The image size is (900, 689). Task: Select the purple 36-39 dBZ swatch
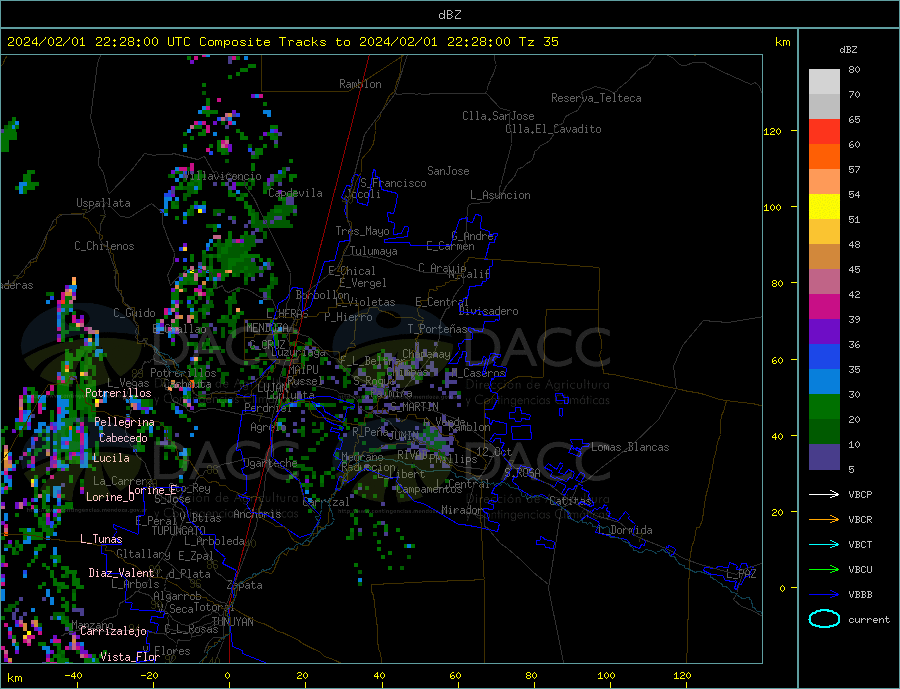[x=824, y=332]
